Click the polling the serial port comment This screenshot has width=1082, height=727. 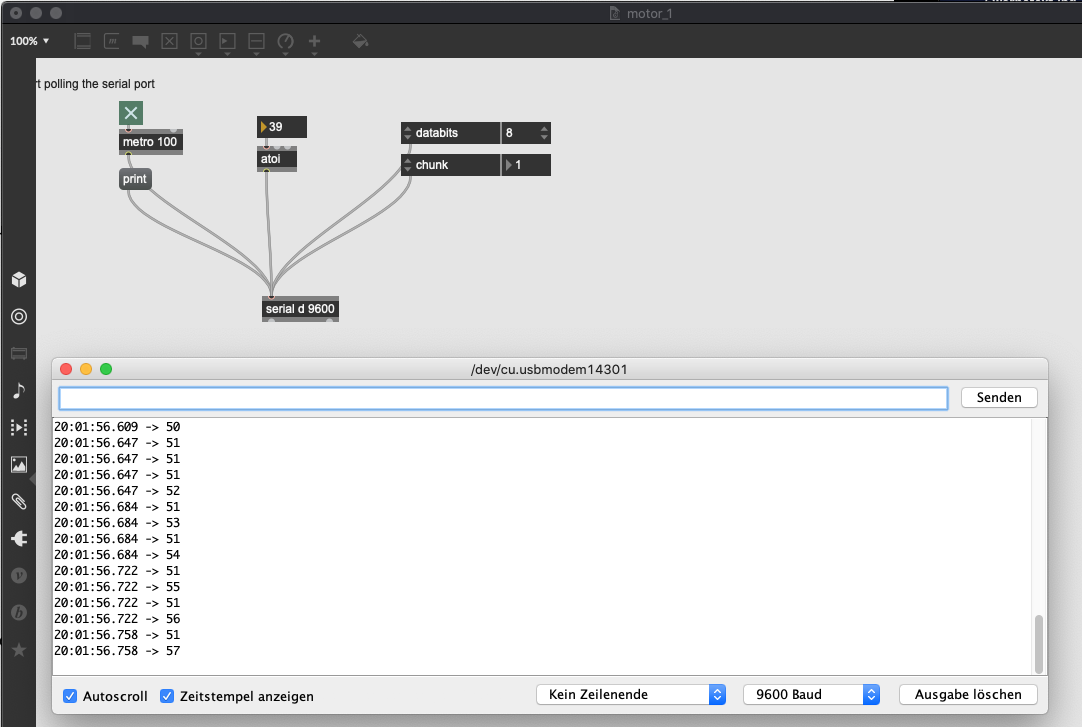coord(96,84)
